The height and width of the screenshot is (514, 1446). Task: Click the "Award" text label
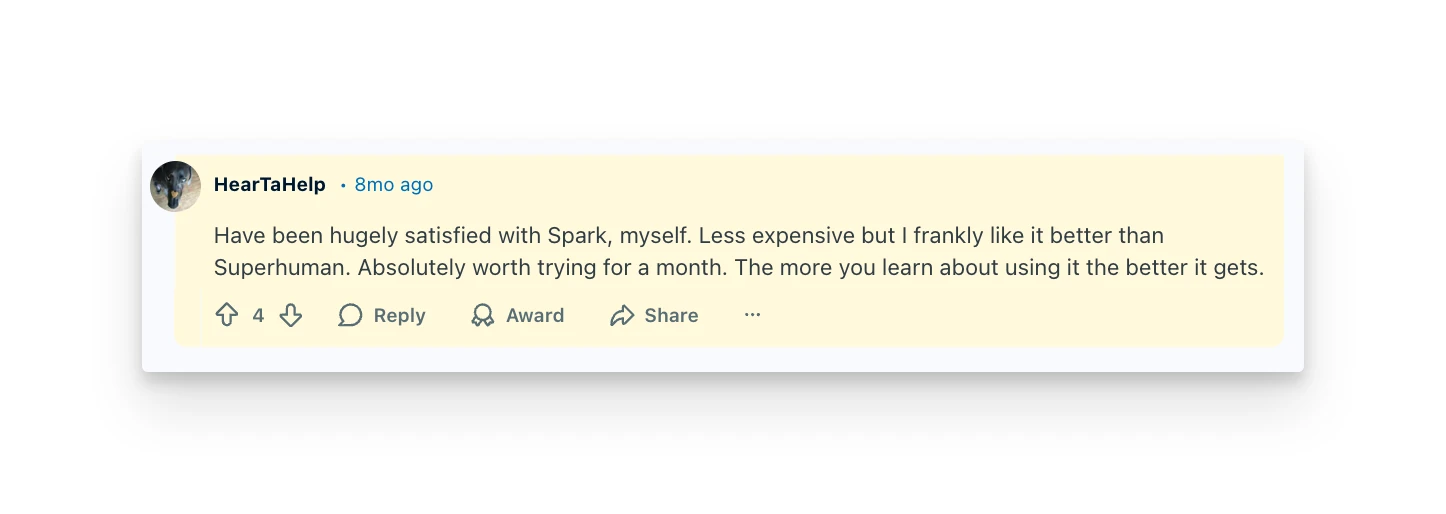click(535, 316)
